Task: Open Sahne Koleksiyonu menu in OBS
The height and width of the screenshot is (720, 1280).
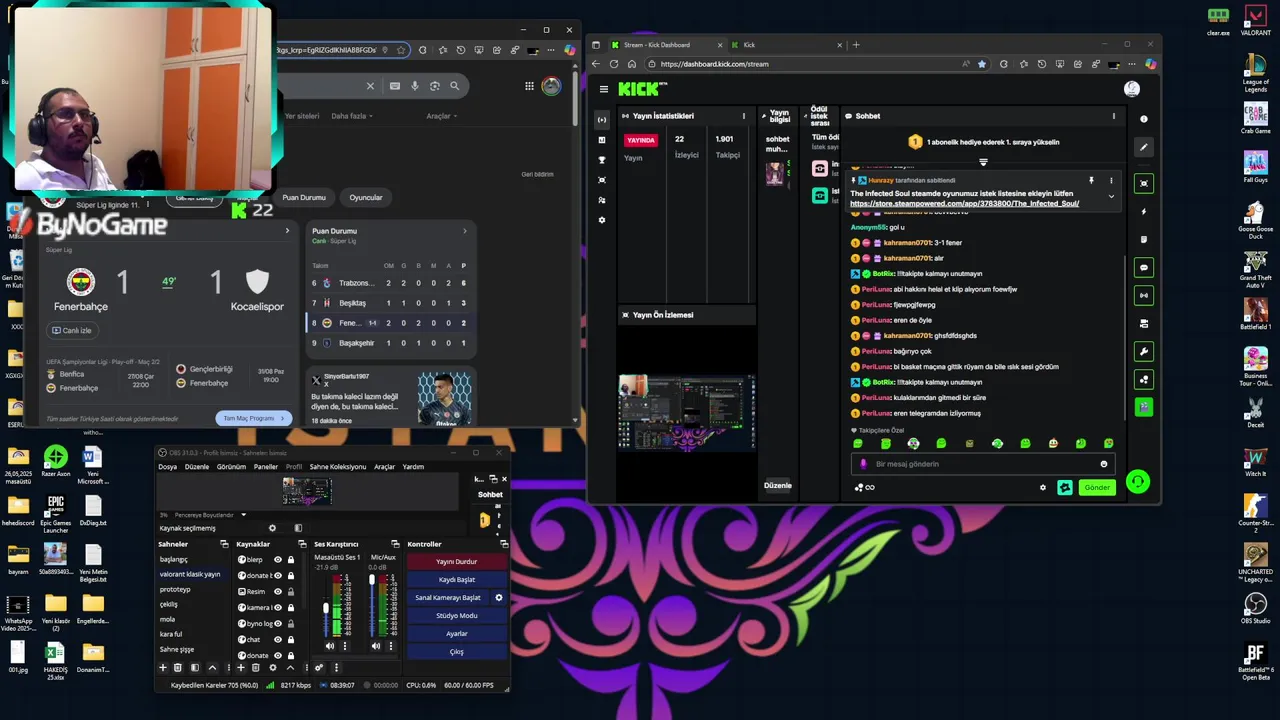Action: click(337, 467)
